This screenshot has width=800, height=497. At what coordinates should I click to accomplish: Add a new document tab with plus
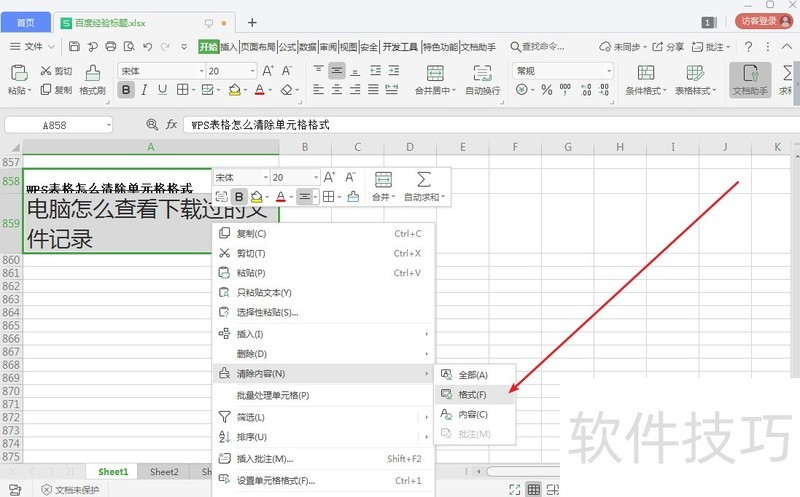tap(252, 22)
